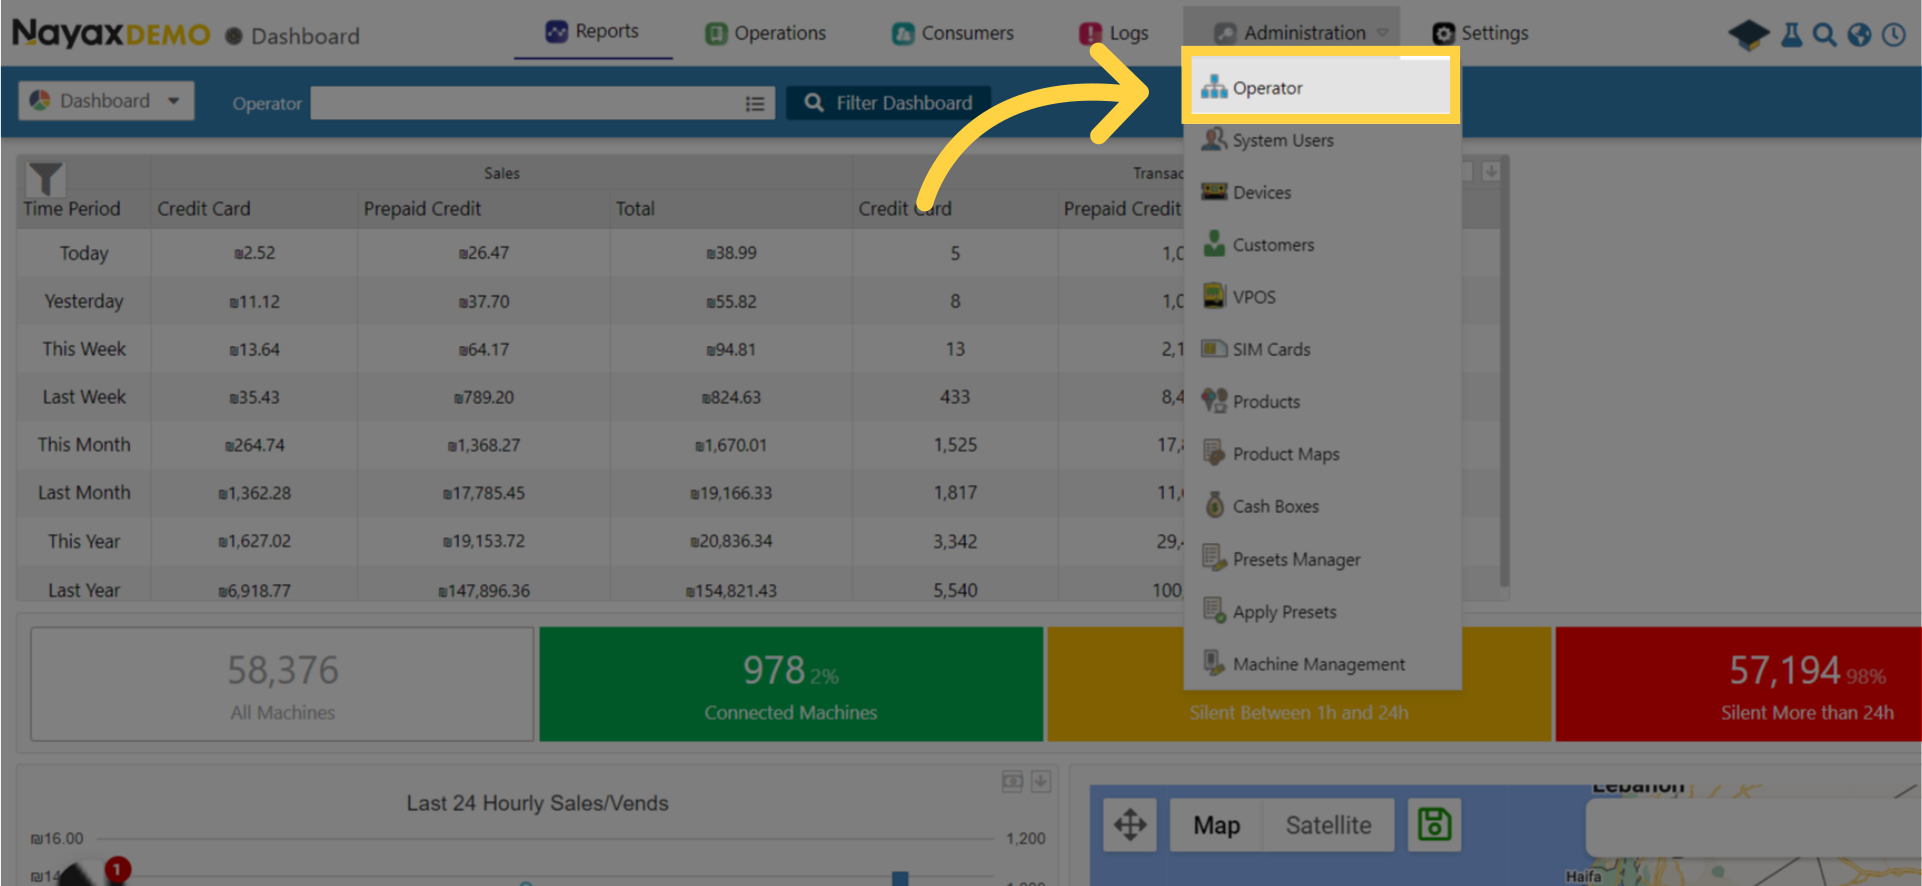Click the map pan/move control

pyautogui.click(x=1130, y=825)
